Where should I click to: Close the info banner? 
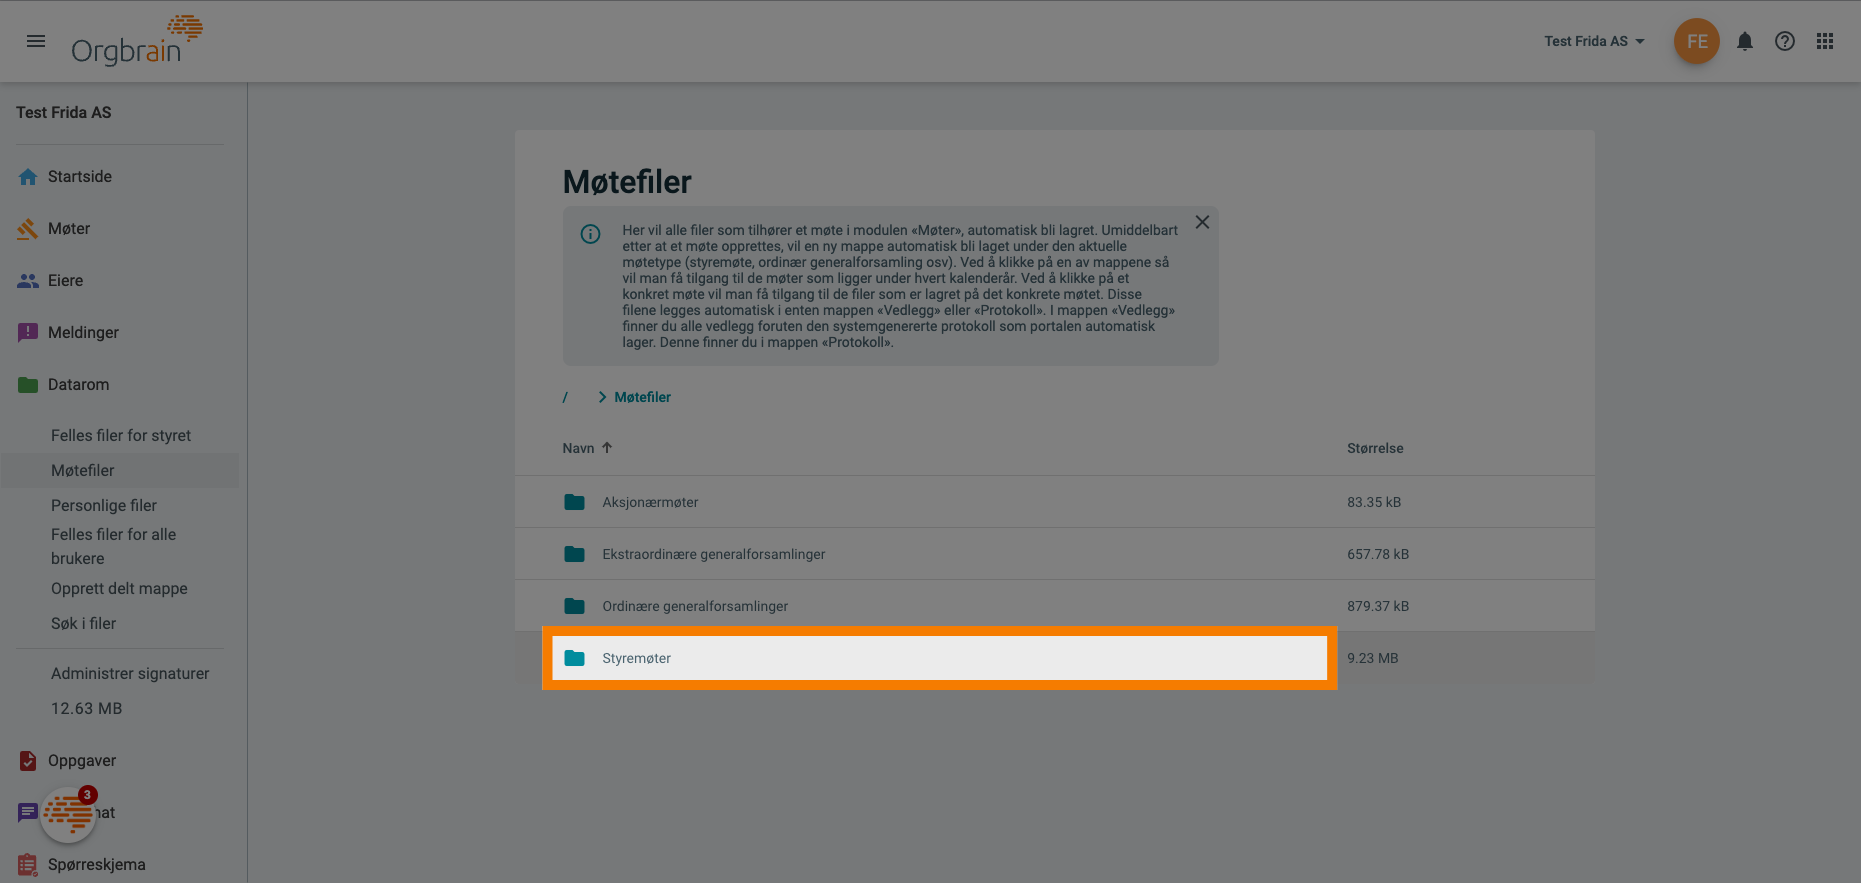[x=1202, y=222]
